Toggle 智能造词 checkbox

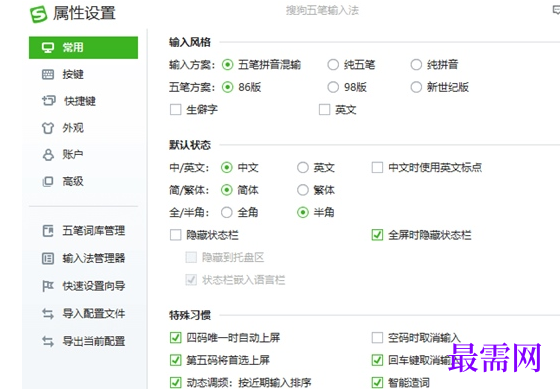[x=377, y=383]
